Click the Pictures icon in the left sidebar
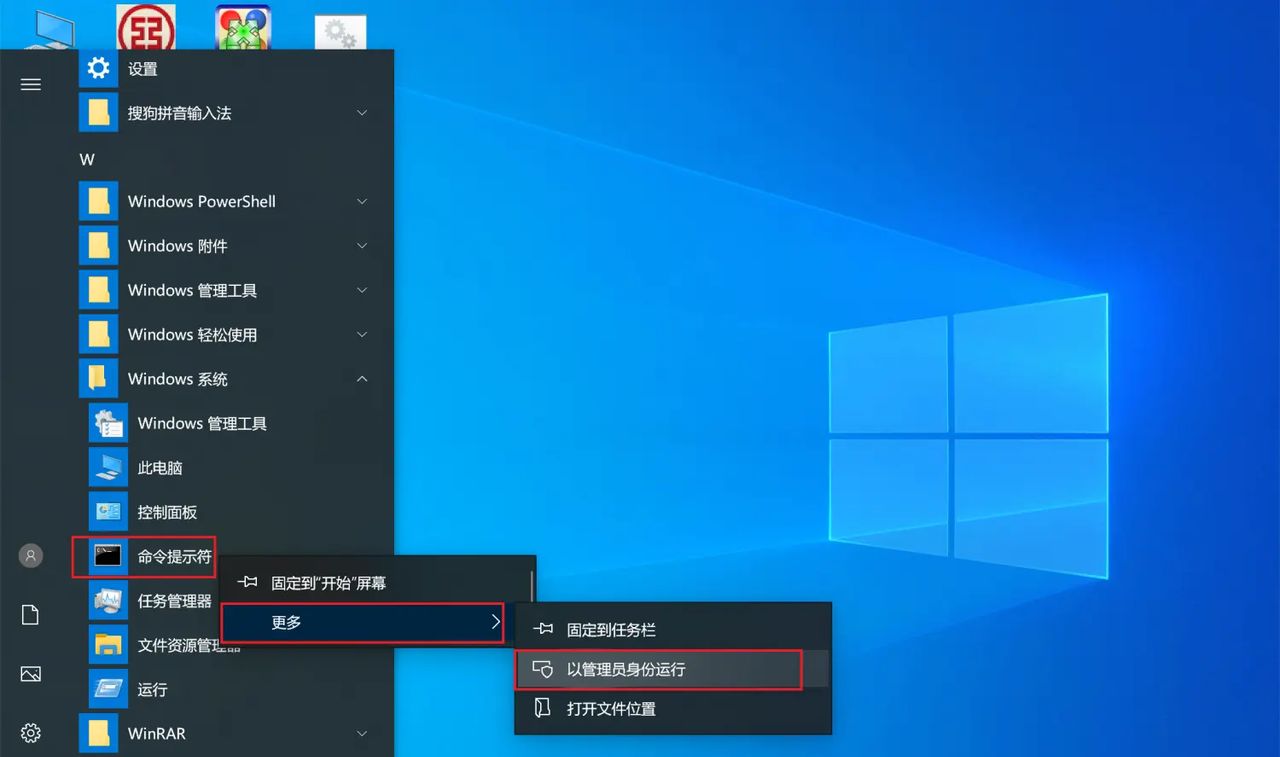Image resolution: width=1280 pixels, height=757 pixels. point(30,674)
